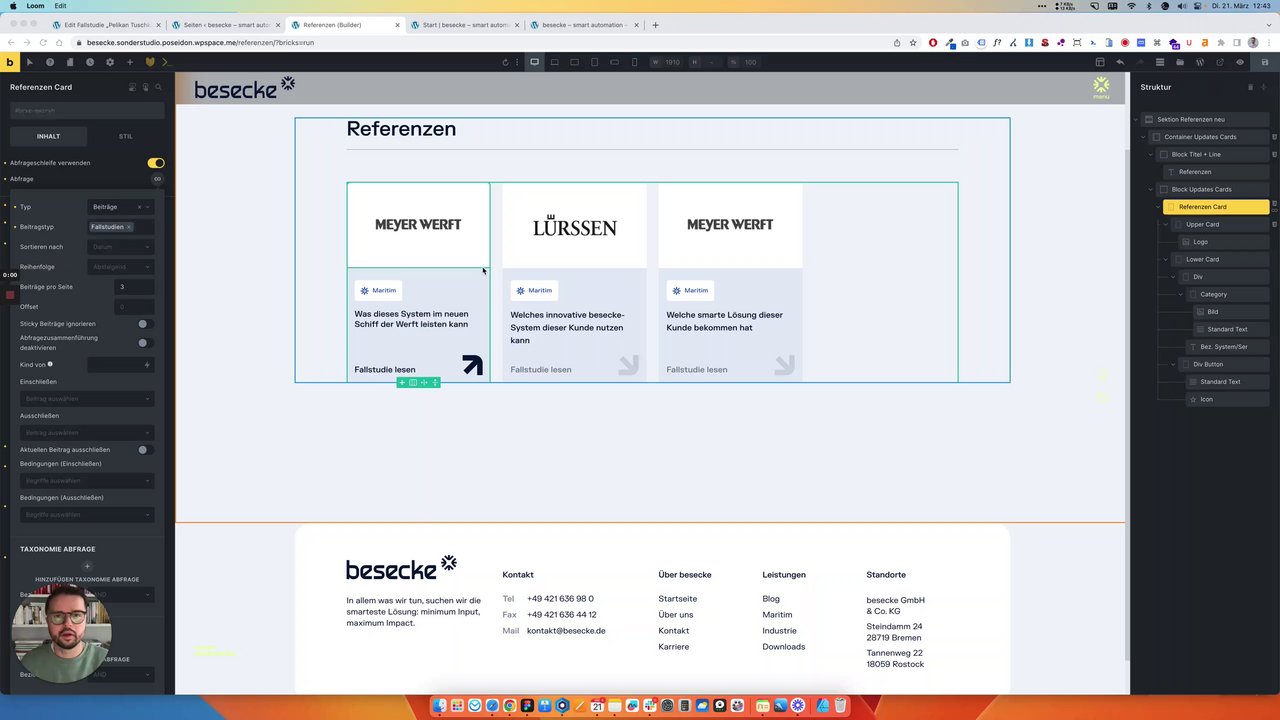The image size is (1280, 720).
Task: Switch to the Start | besecke browser tab
Action: [x=465, y=25]
